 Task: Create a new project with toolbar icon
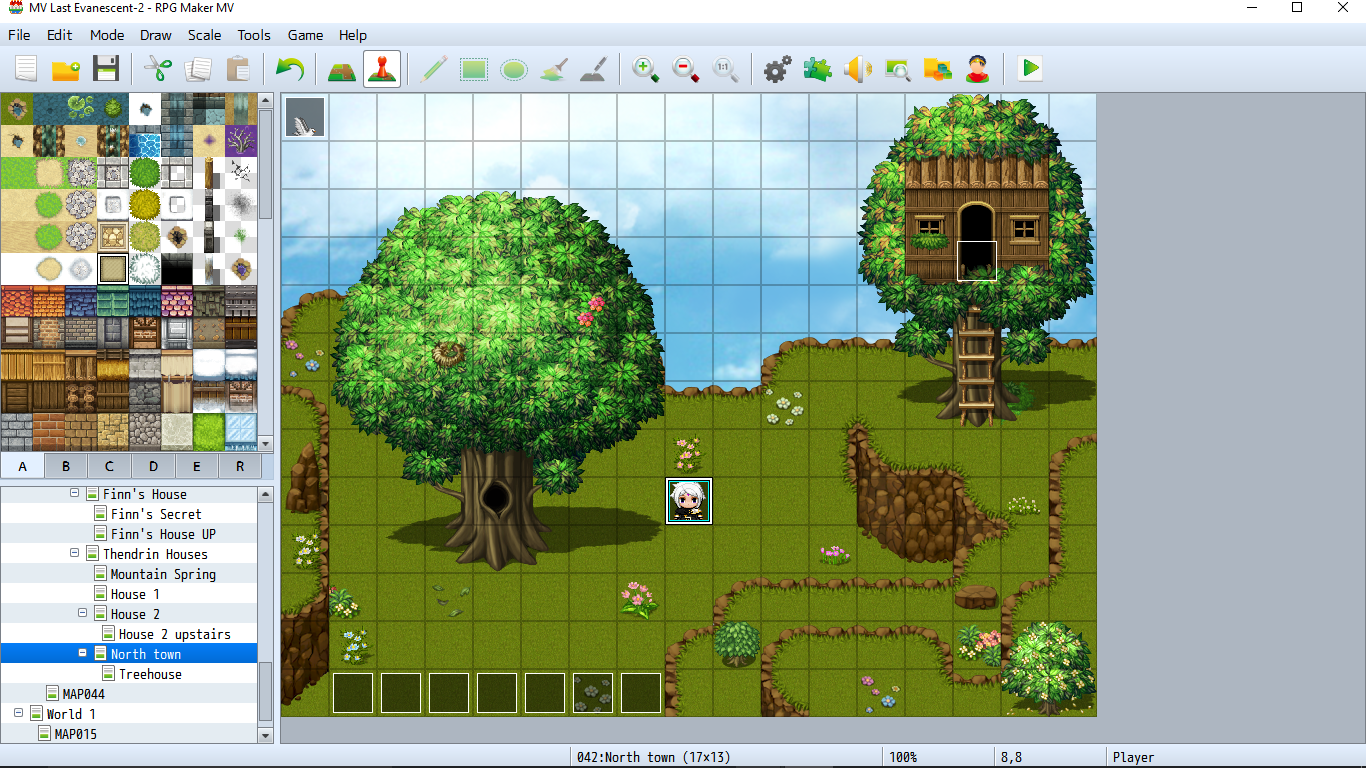26,69
